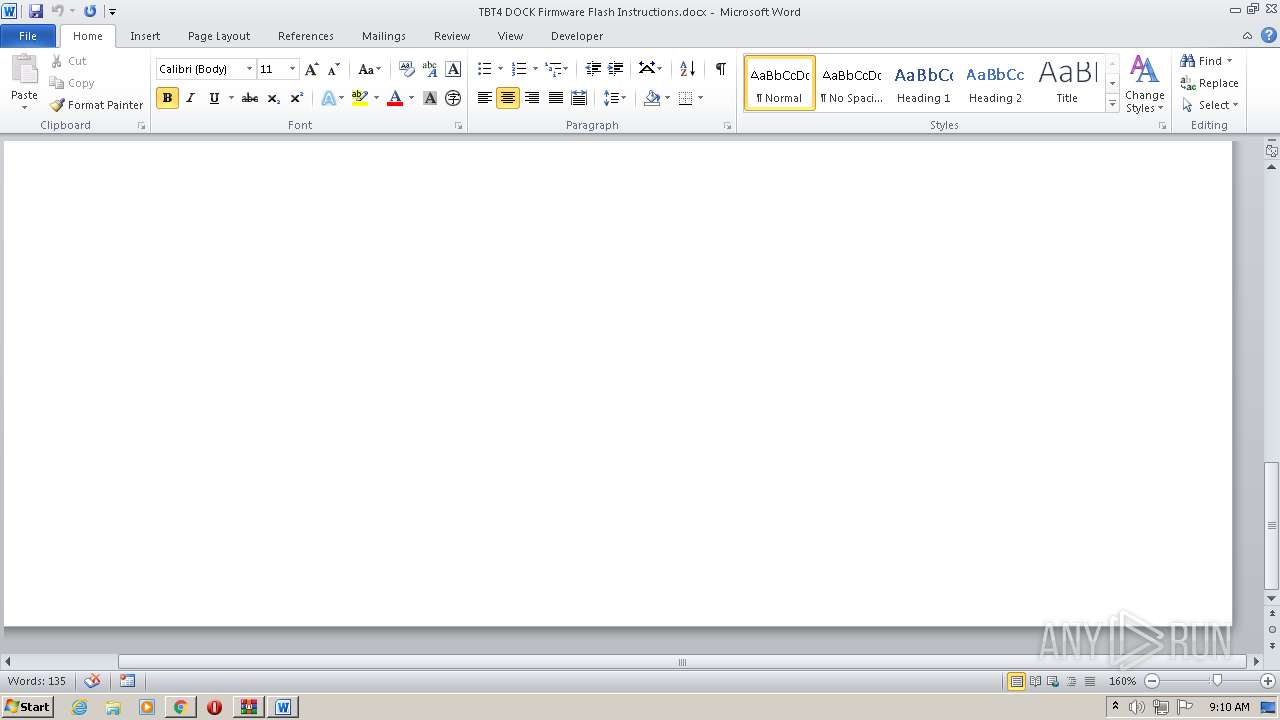This screenshot has height=720, width=1280.
Task: Toggle Bold formatting
Action: coord(167,98)
